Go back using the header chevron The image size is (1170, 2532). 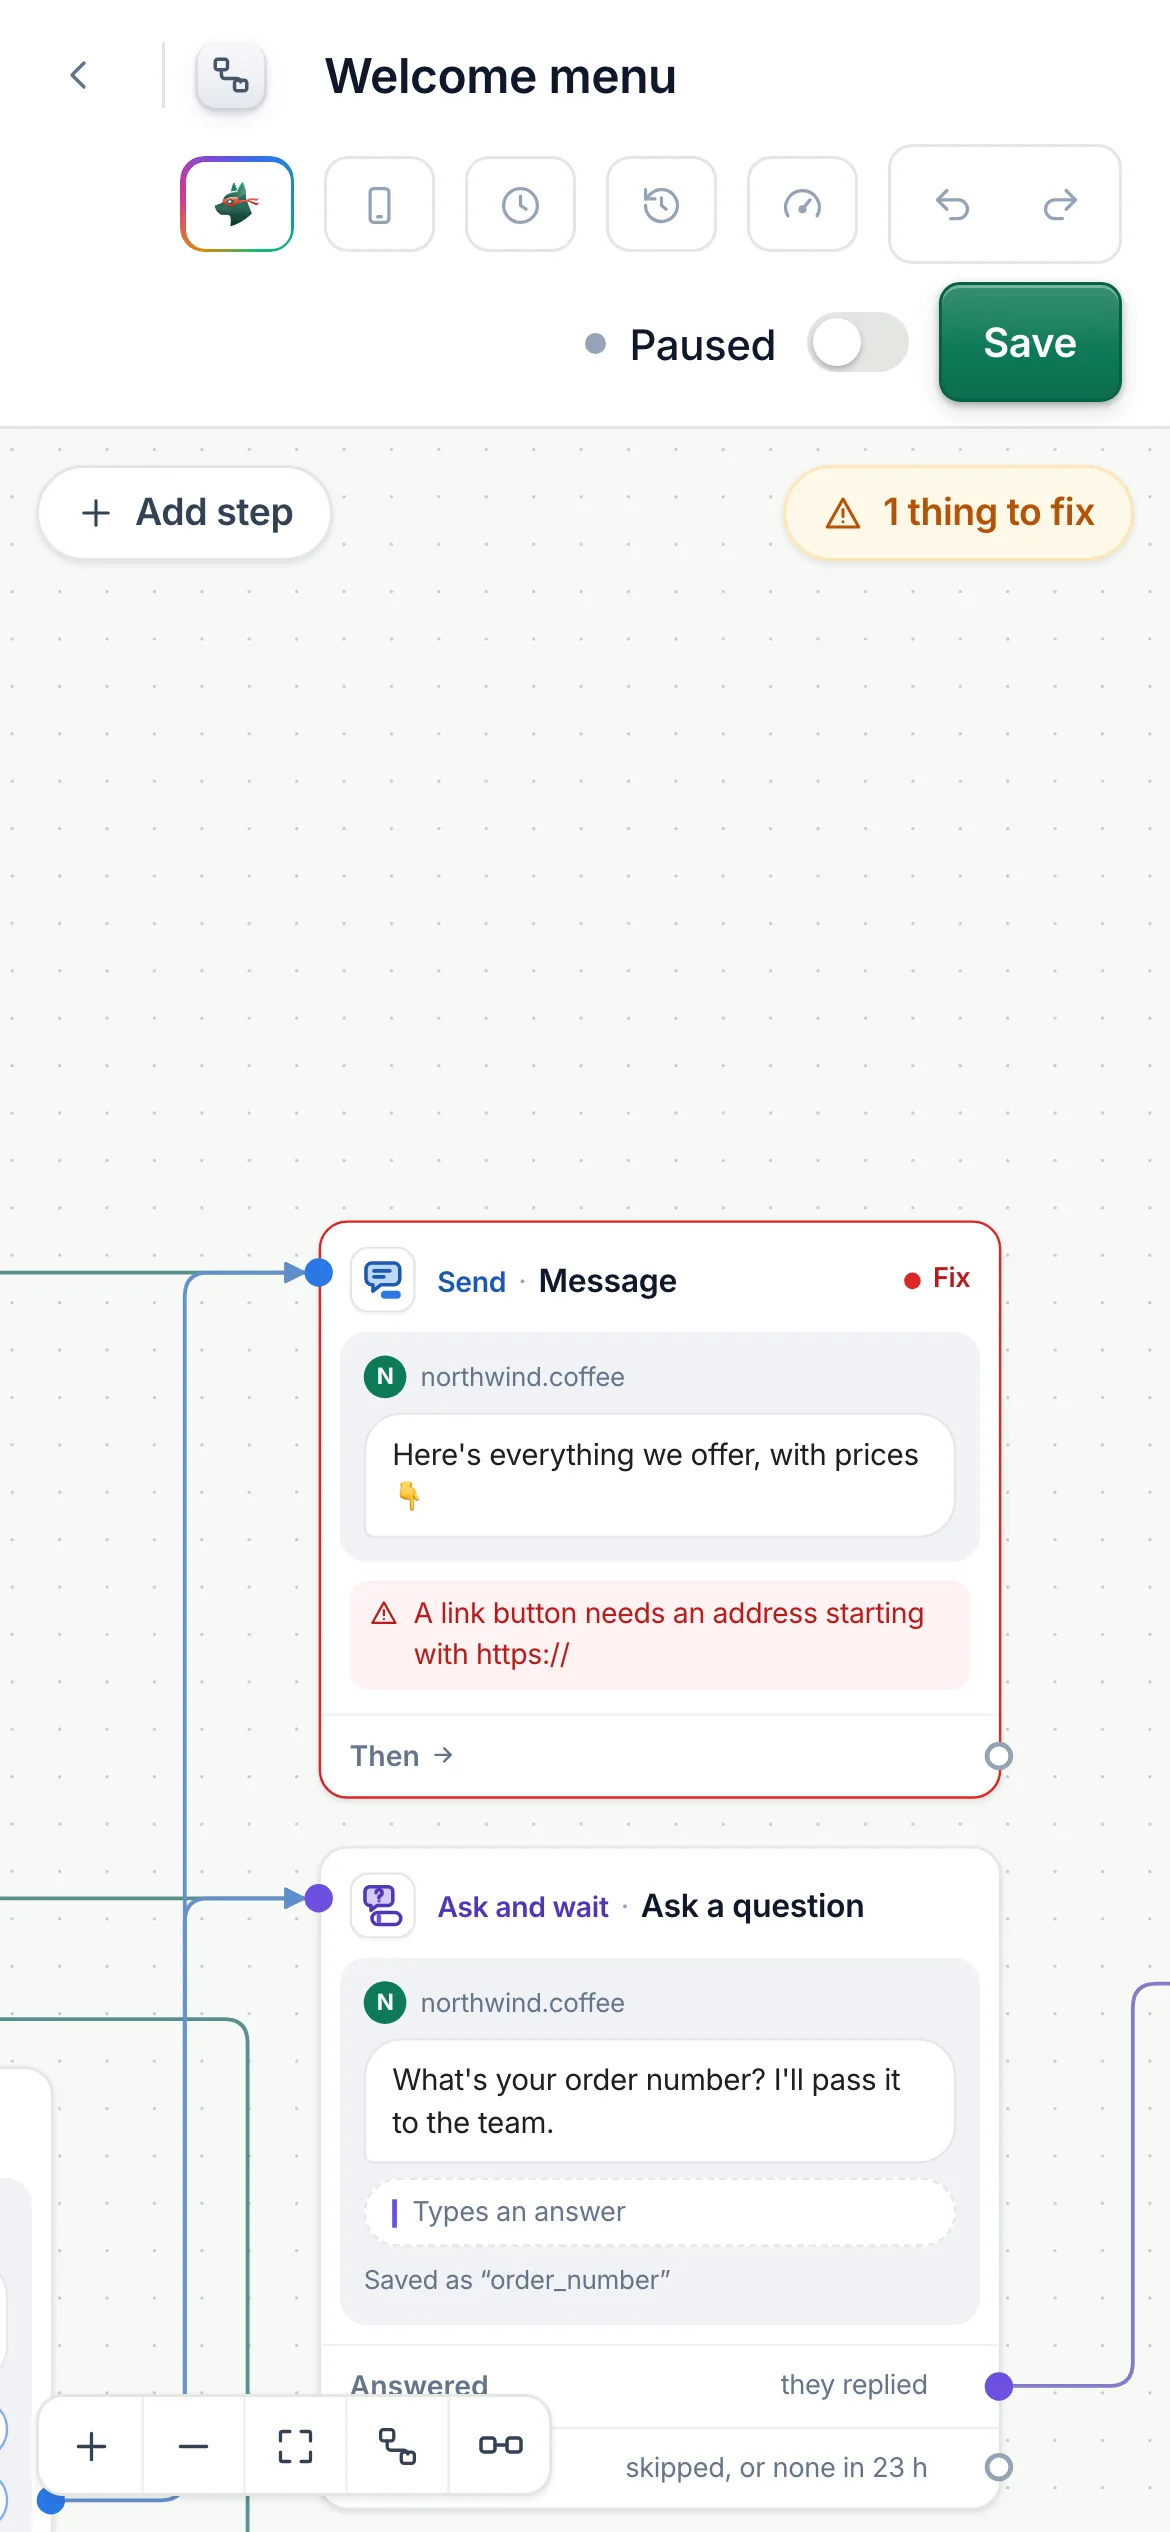point(78,75)
